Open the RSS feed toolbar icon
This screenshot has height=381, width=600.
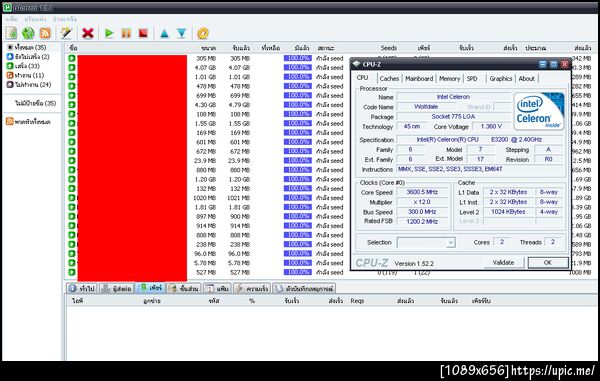click(45, 33)
